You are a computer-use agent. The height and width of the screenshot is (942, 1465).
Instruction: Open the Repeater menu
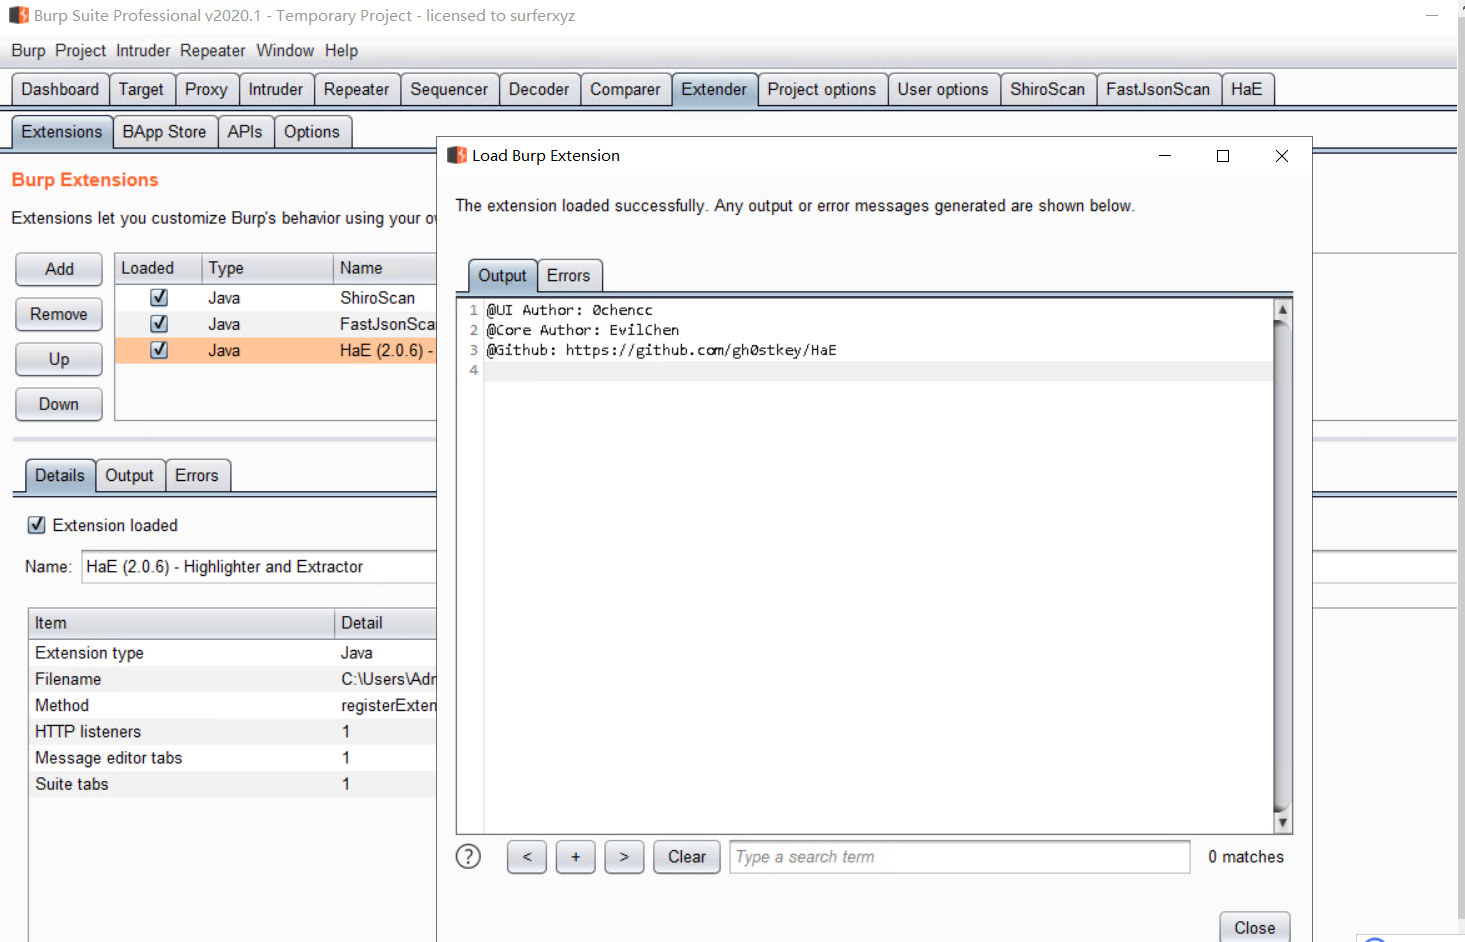pos(212,51)
